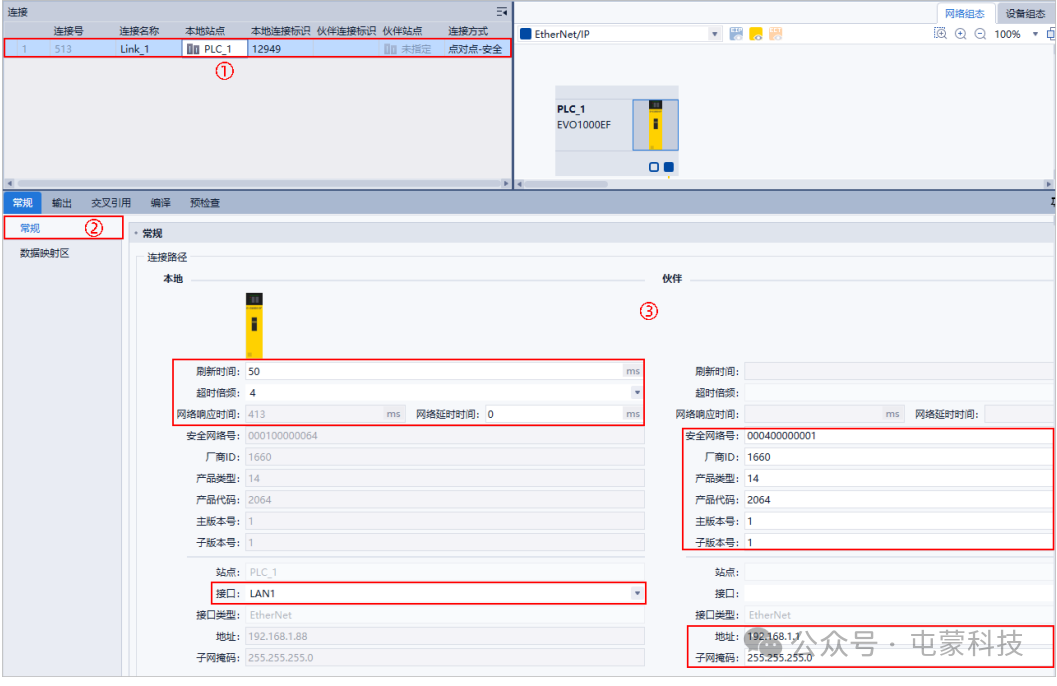Click the PLC icon in local station cell
Viewport: 1057px width, 686px height.
click(x=193, y=49)
